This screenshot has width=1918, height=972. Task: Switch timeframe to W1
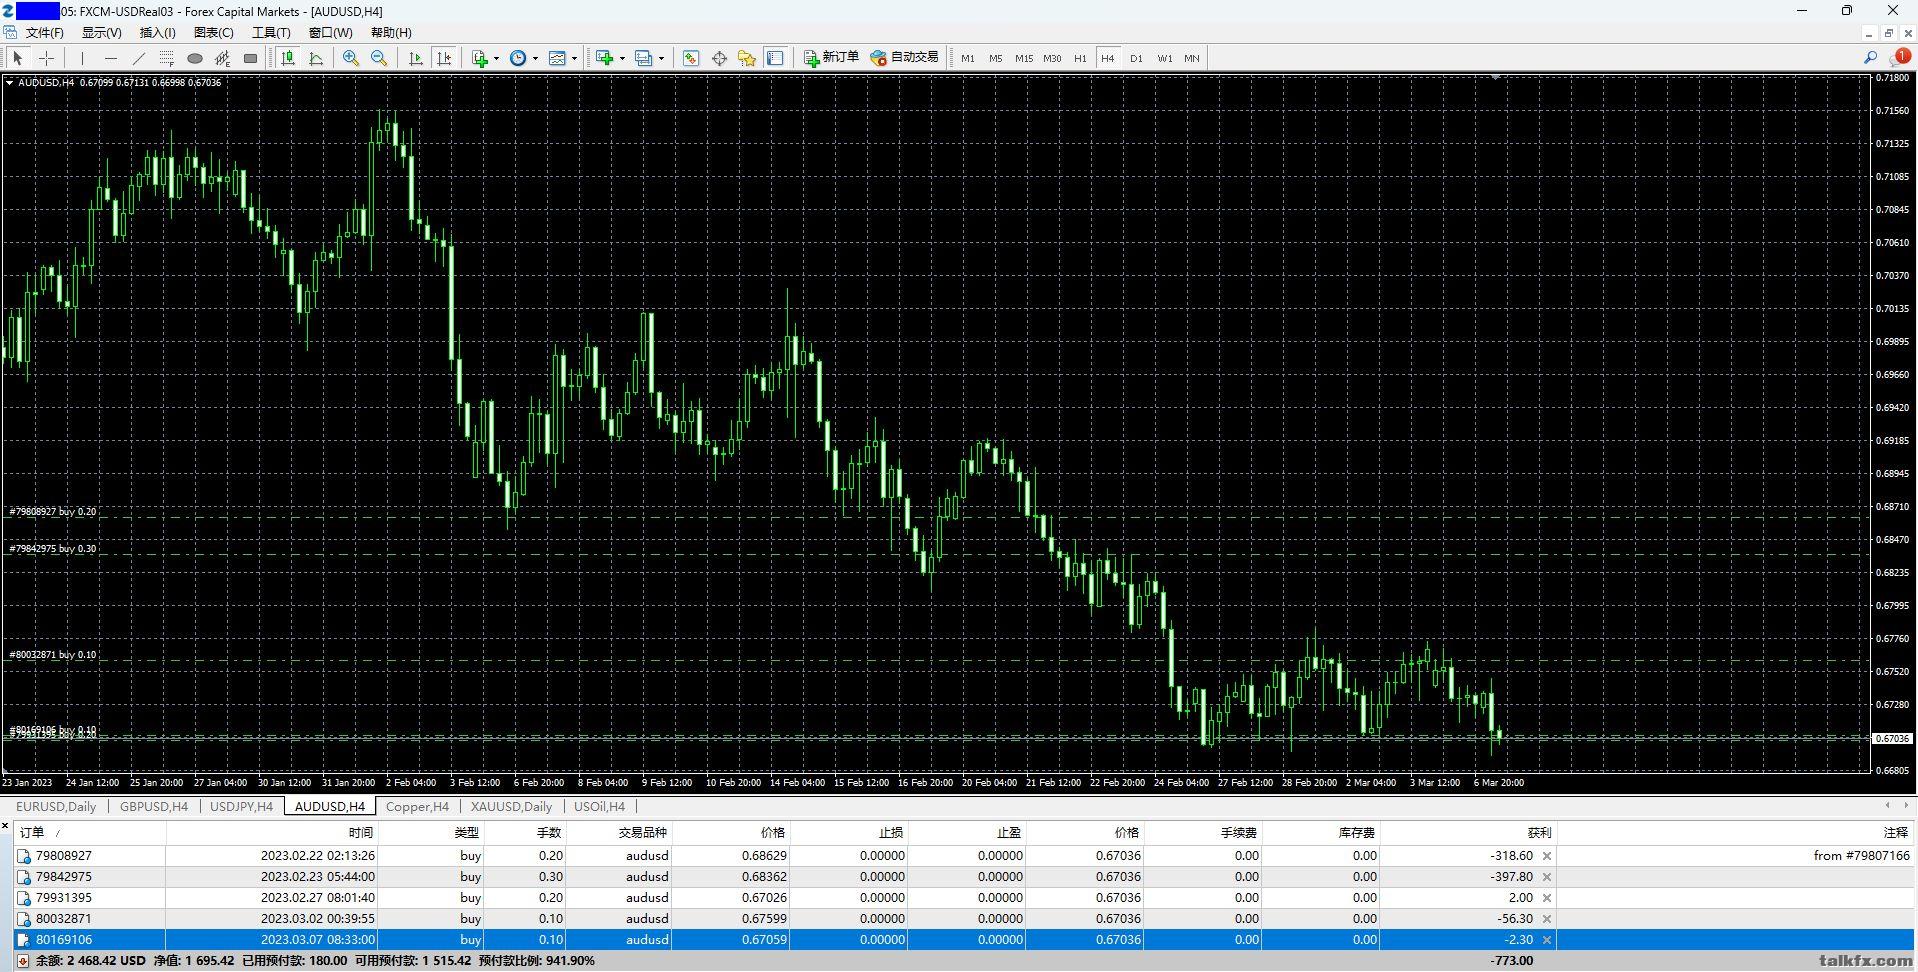coord(1165,58)
